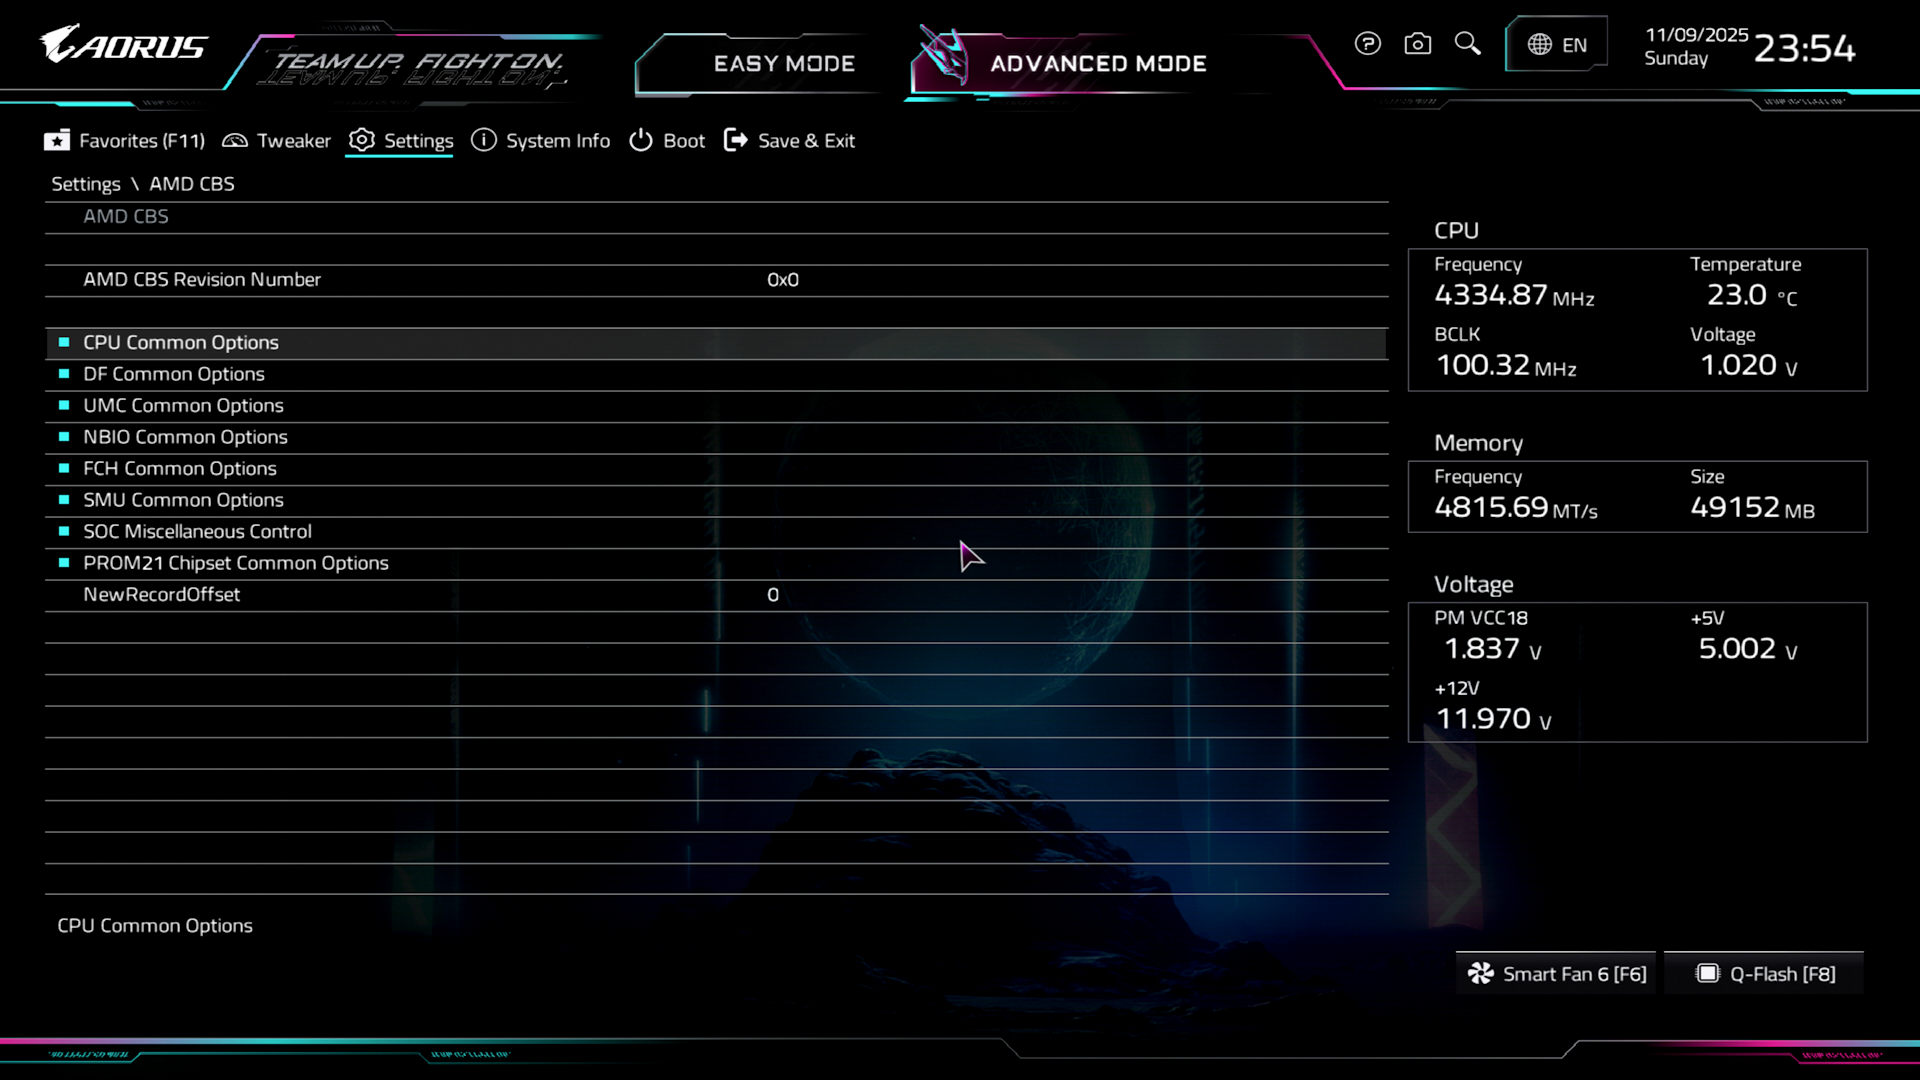This screenshot has width=1920, height=1080.
Task: Select the Advanced Mode tab
Action: coord(1097,64)
